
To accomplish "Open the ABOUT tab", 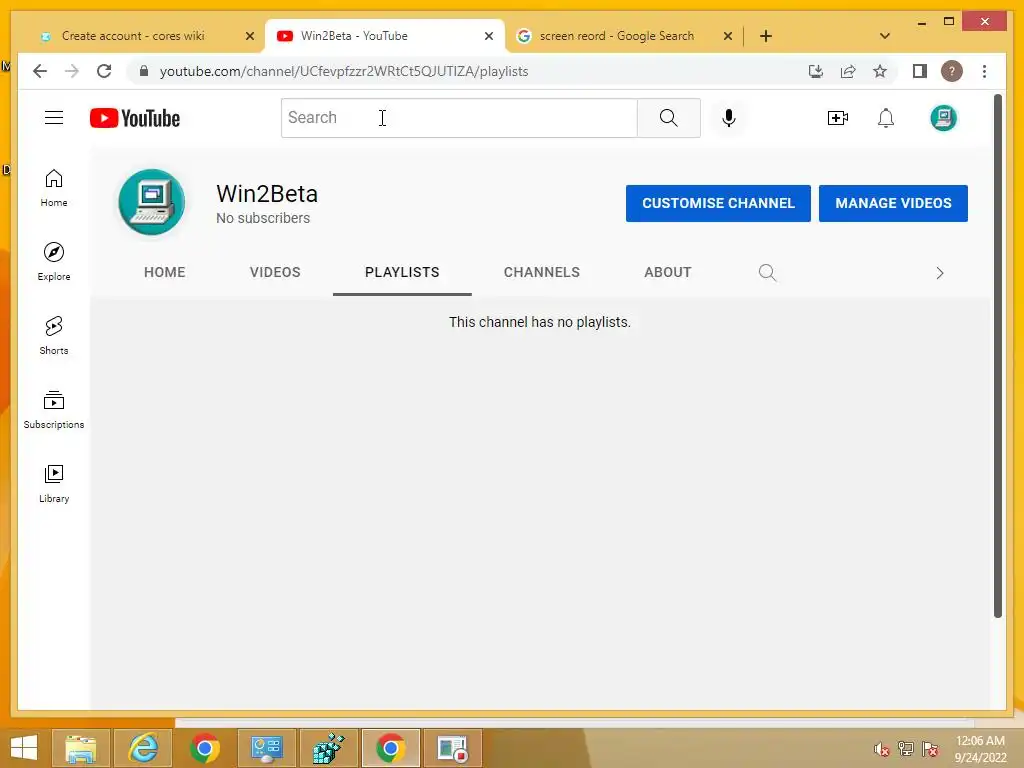I will point(667,272).
